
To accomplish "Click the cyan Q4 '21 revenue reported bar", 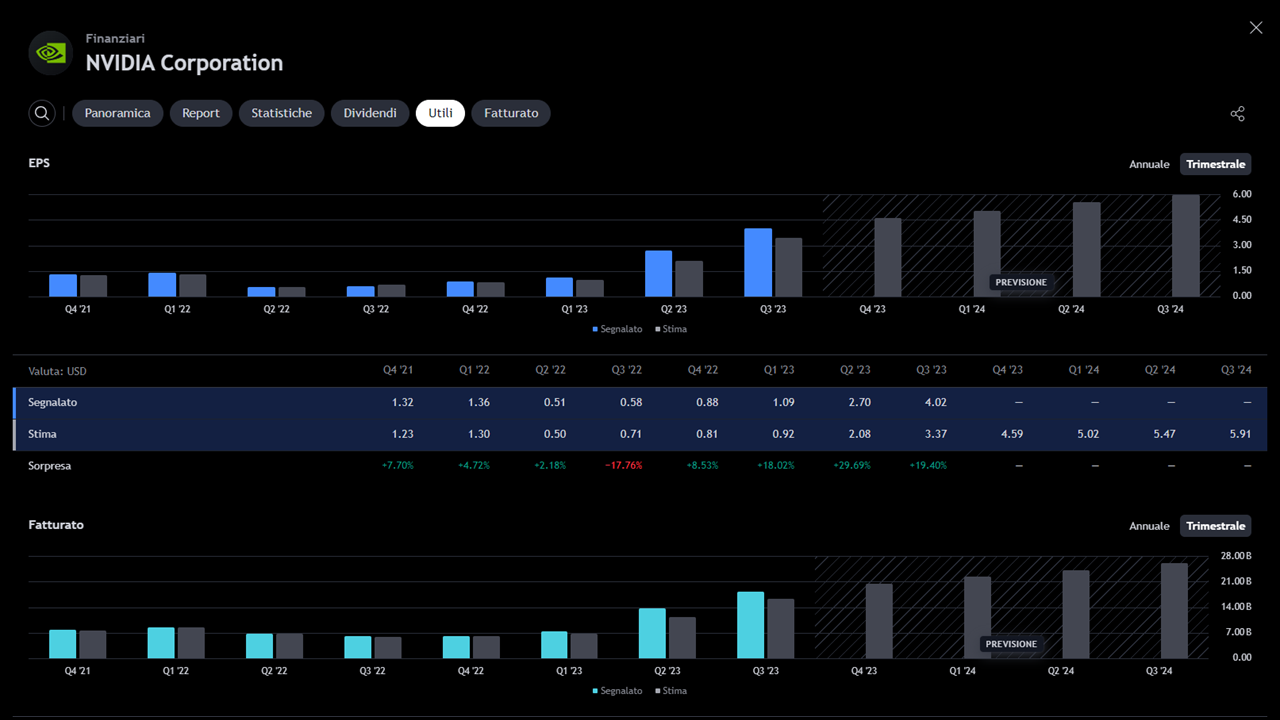I will coord(63,644).
